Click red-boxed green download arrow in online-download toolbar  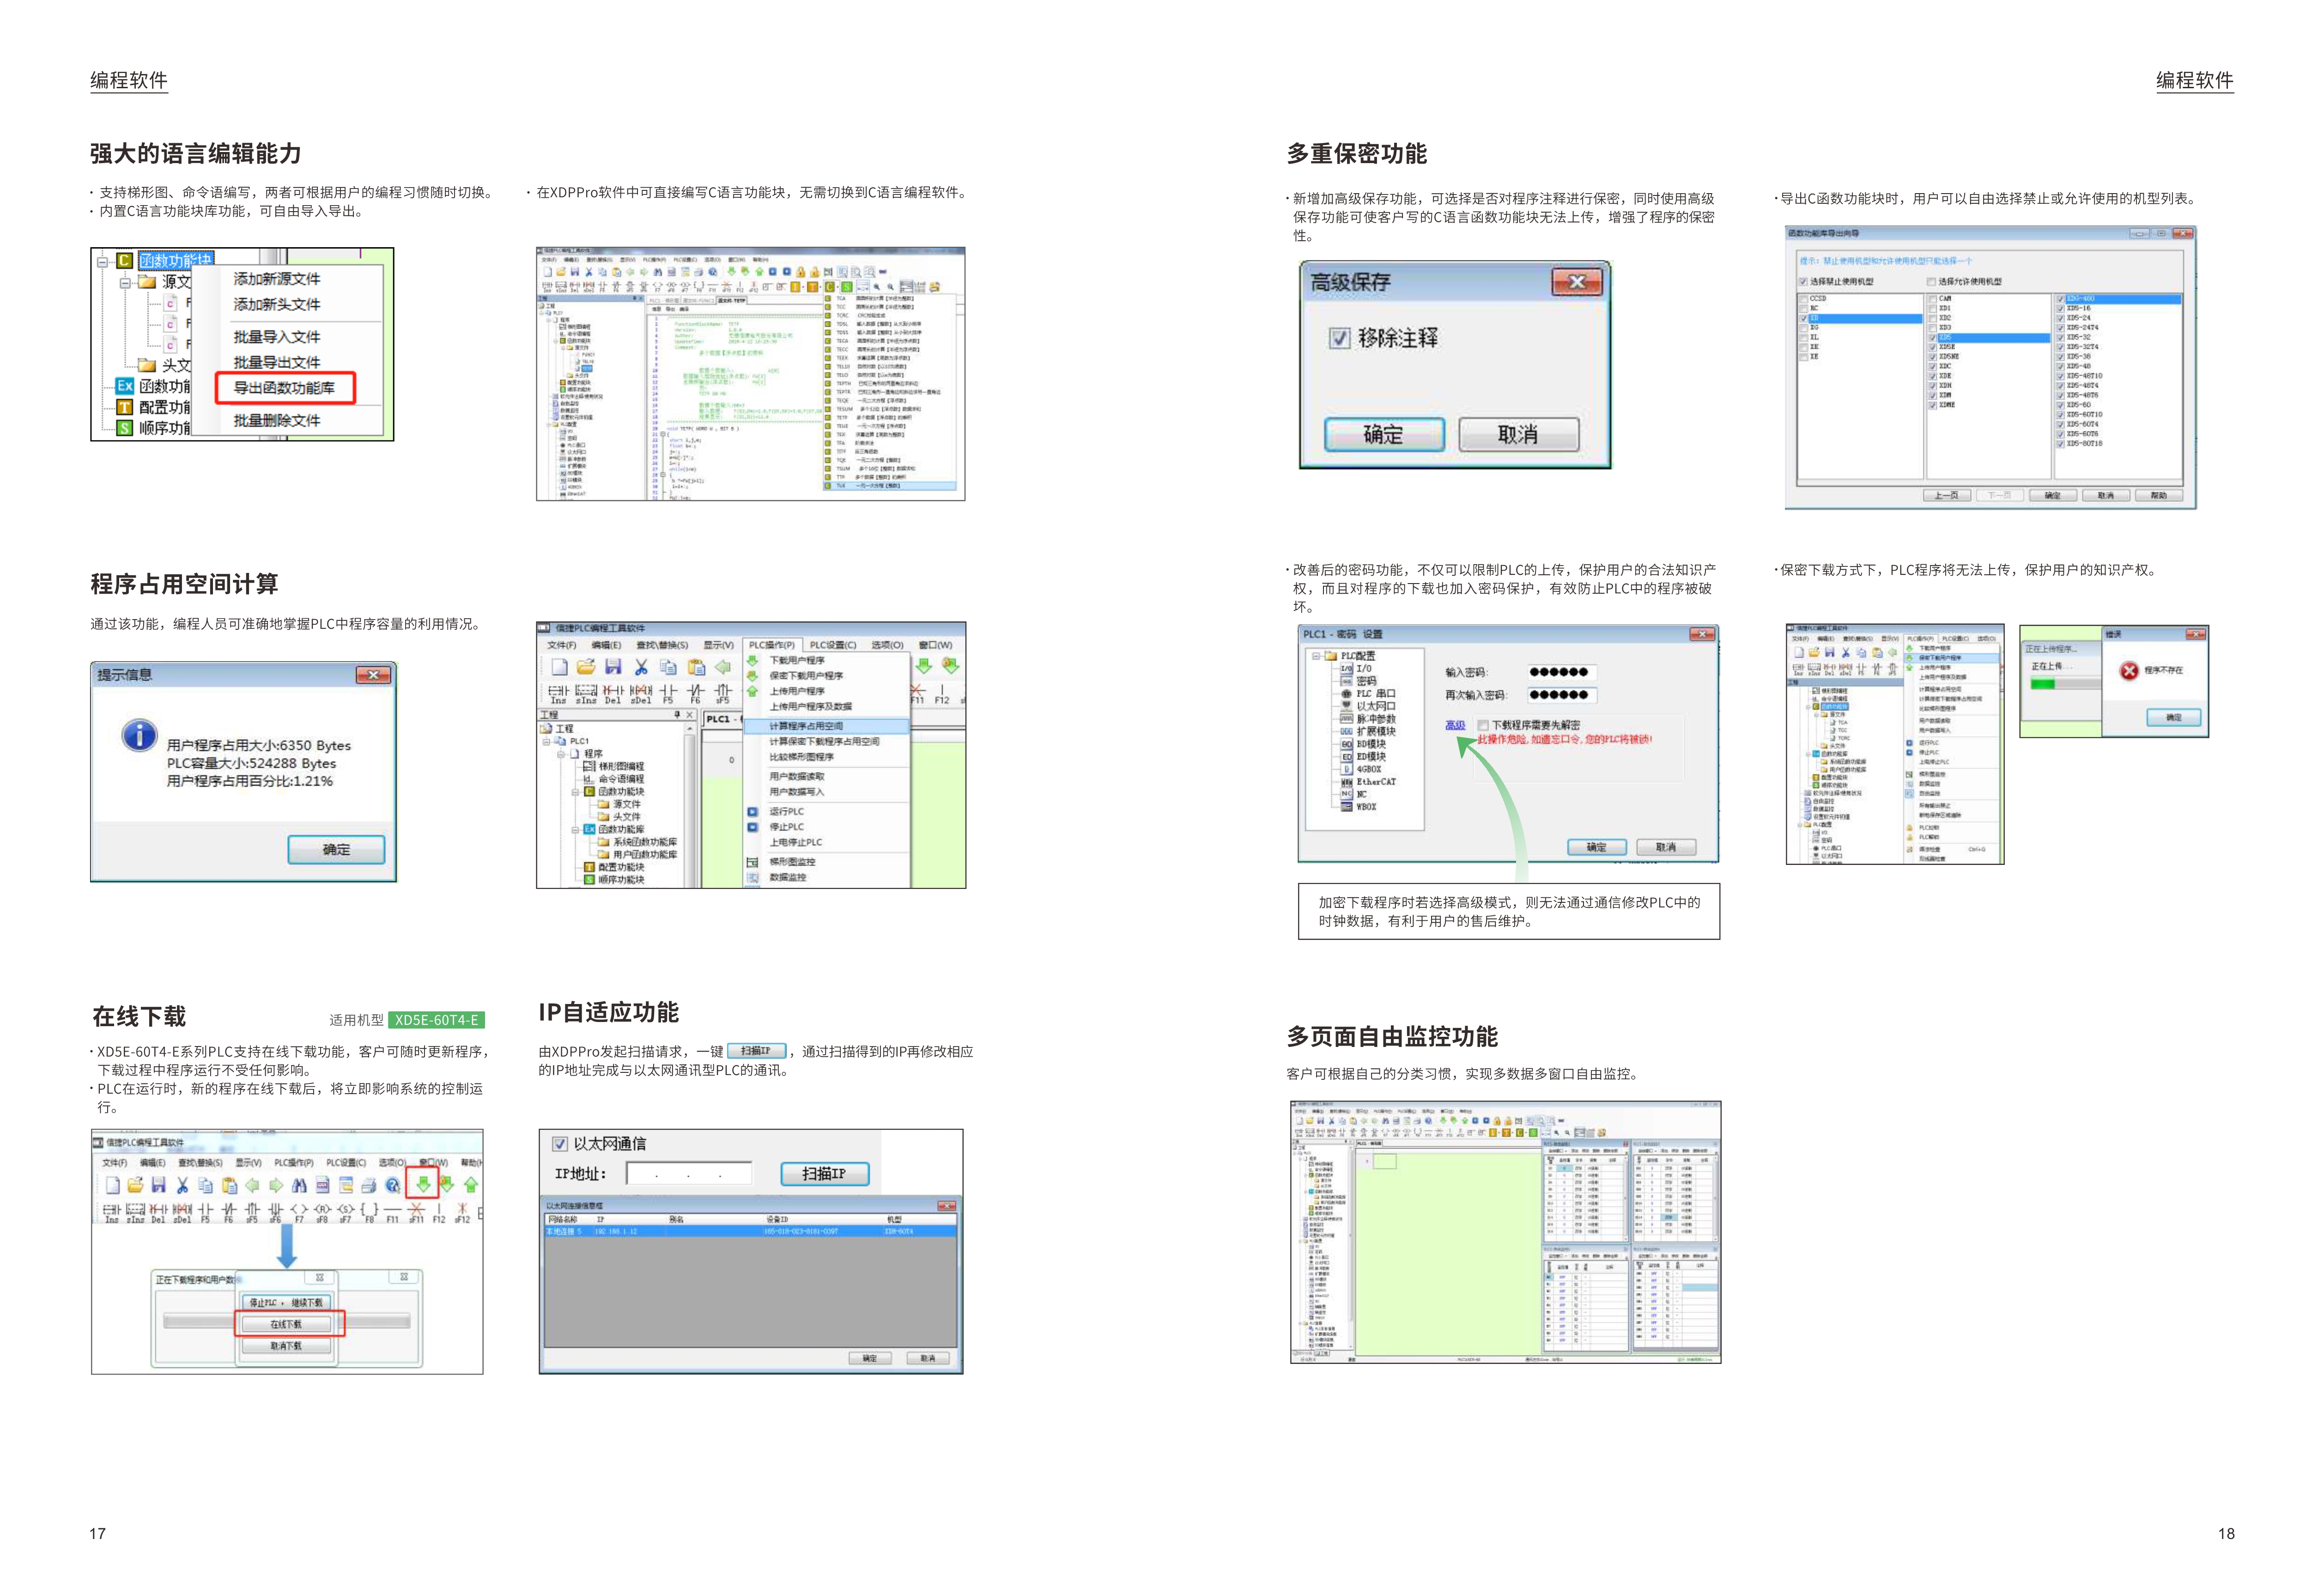coord(423,1185)
